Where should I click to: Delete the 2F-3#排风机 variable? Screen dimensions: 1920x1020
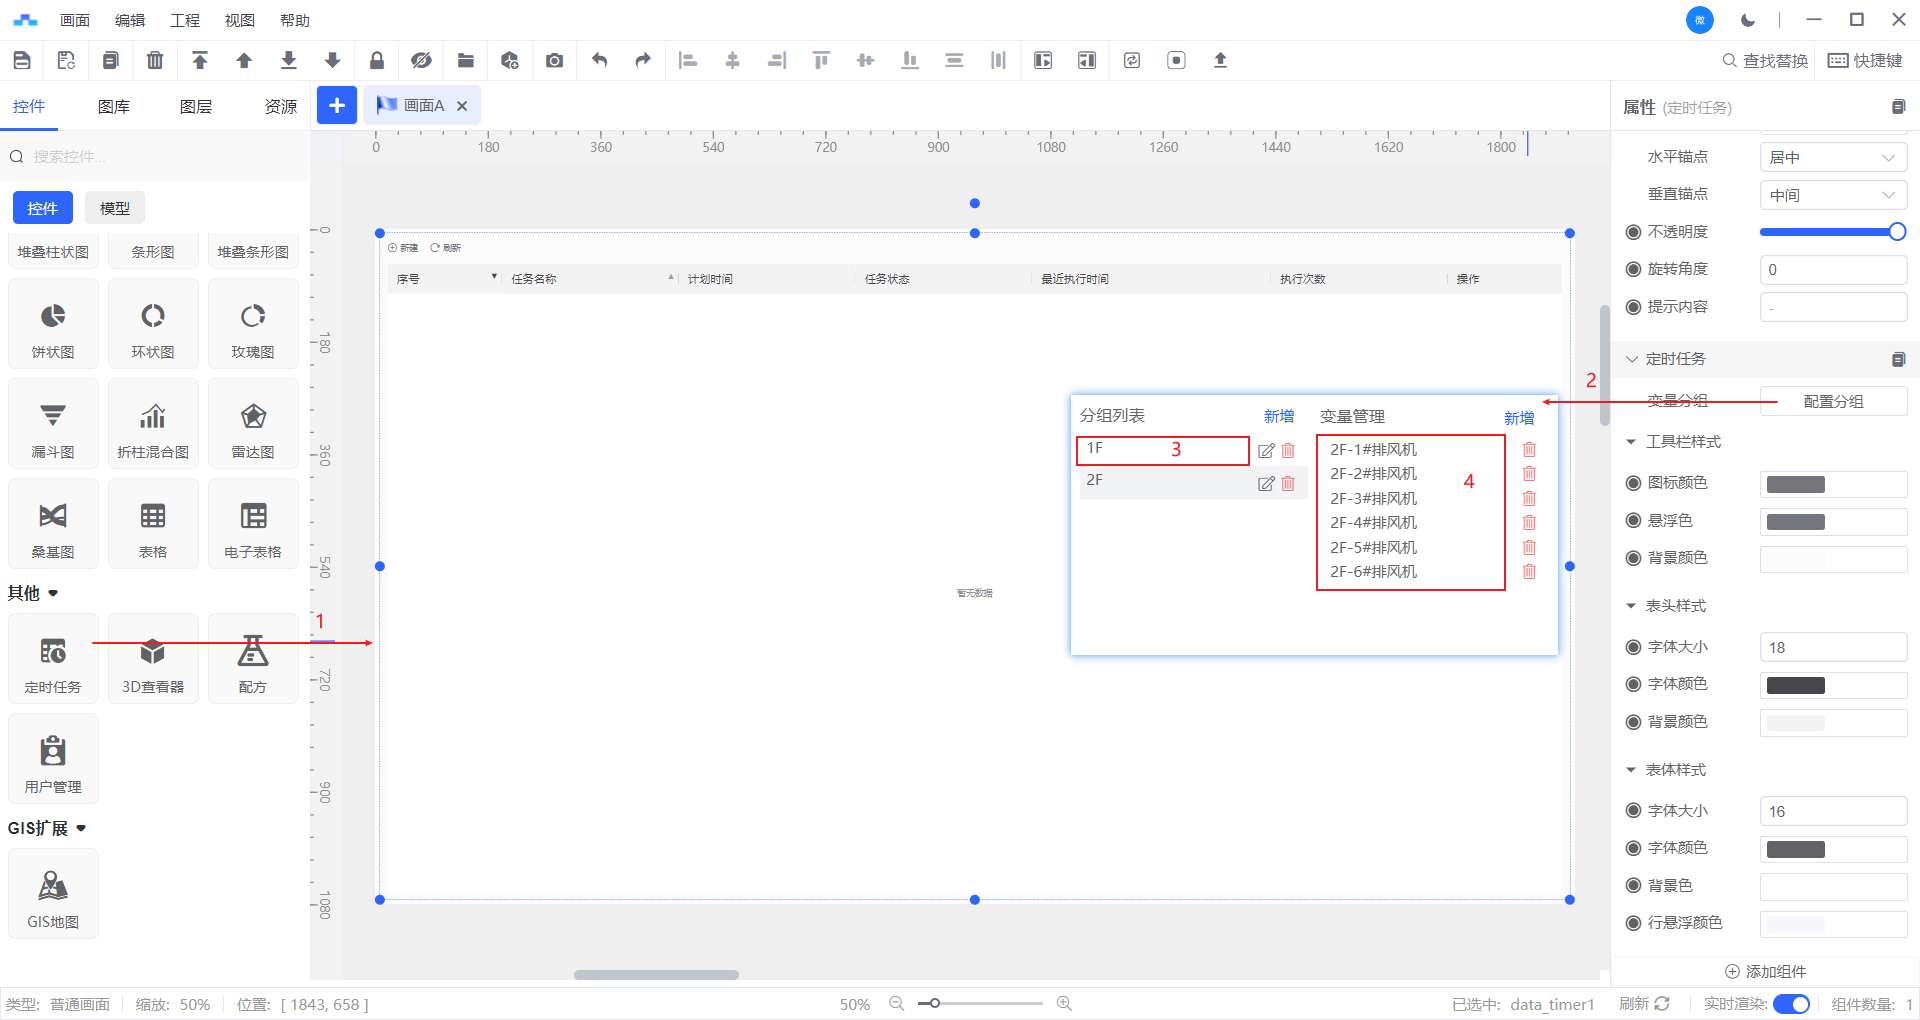point(1529,499)
